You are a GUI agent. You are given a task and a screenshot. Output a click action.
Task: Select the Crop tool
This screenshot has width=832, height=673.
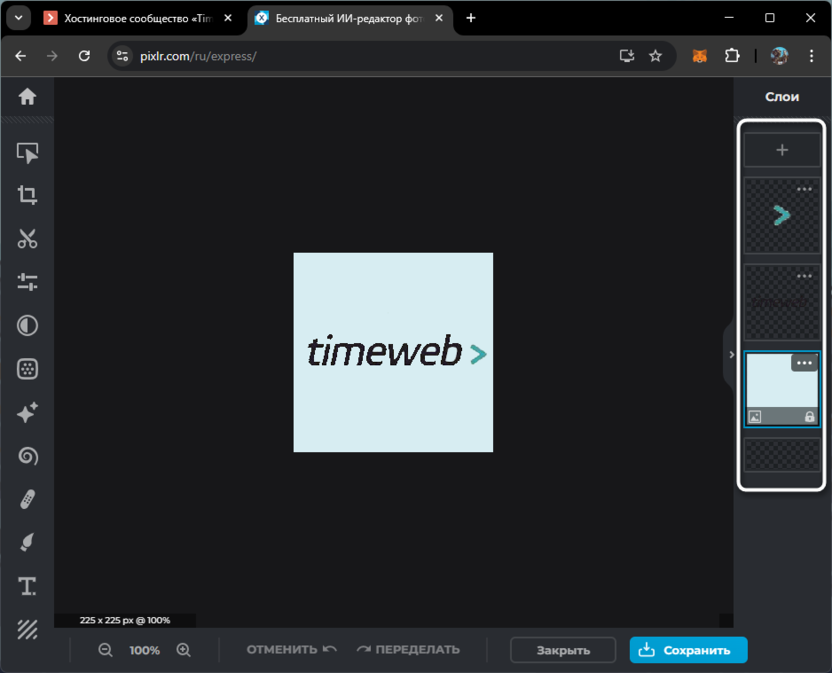pyautogui.click(x=27, y=195)
